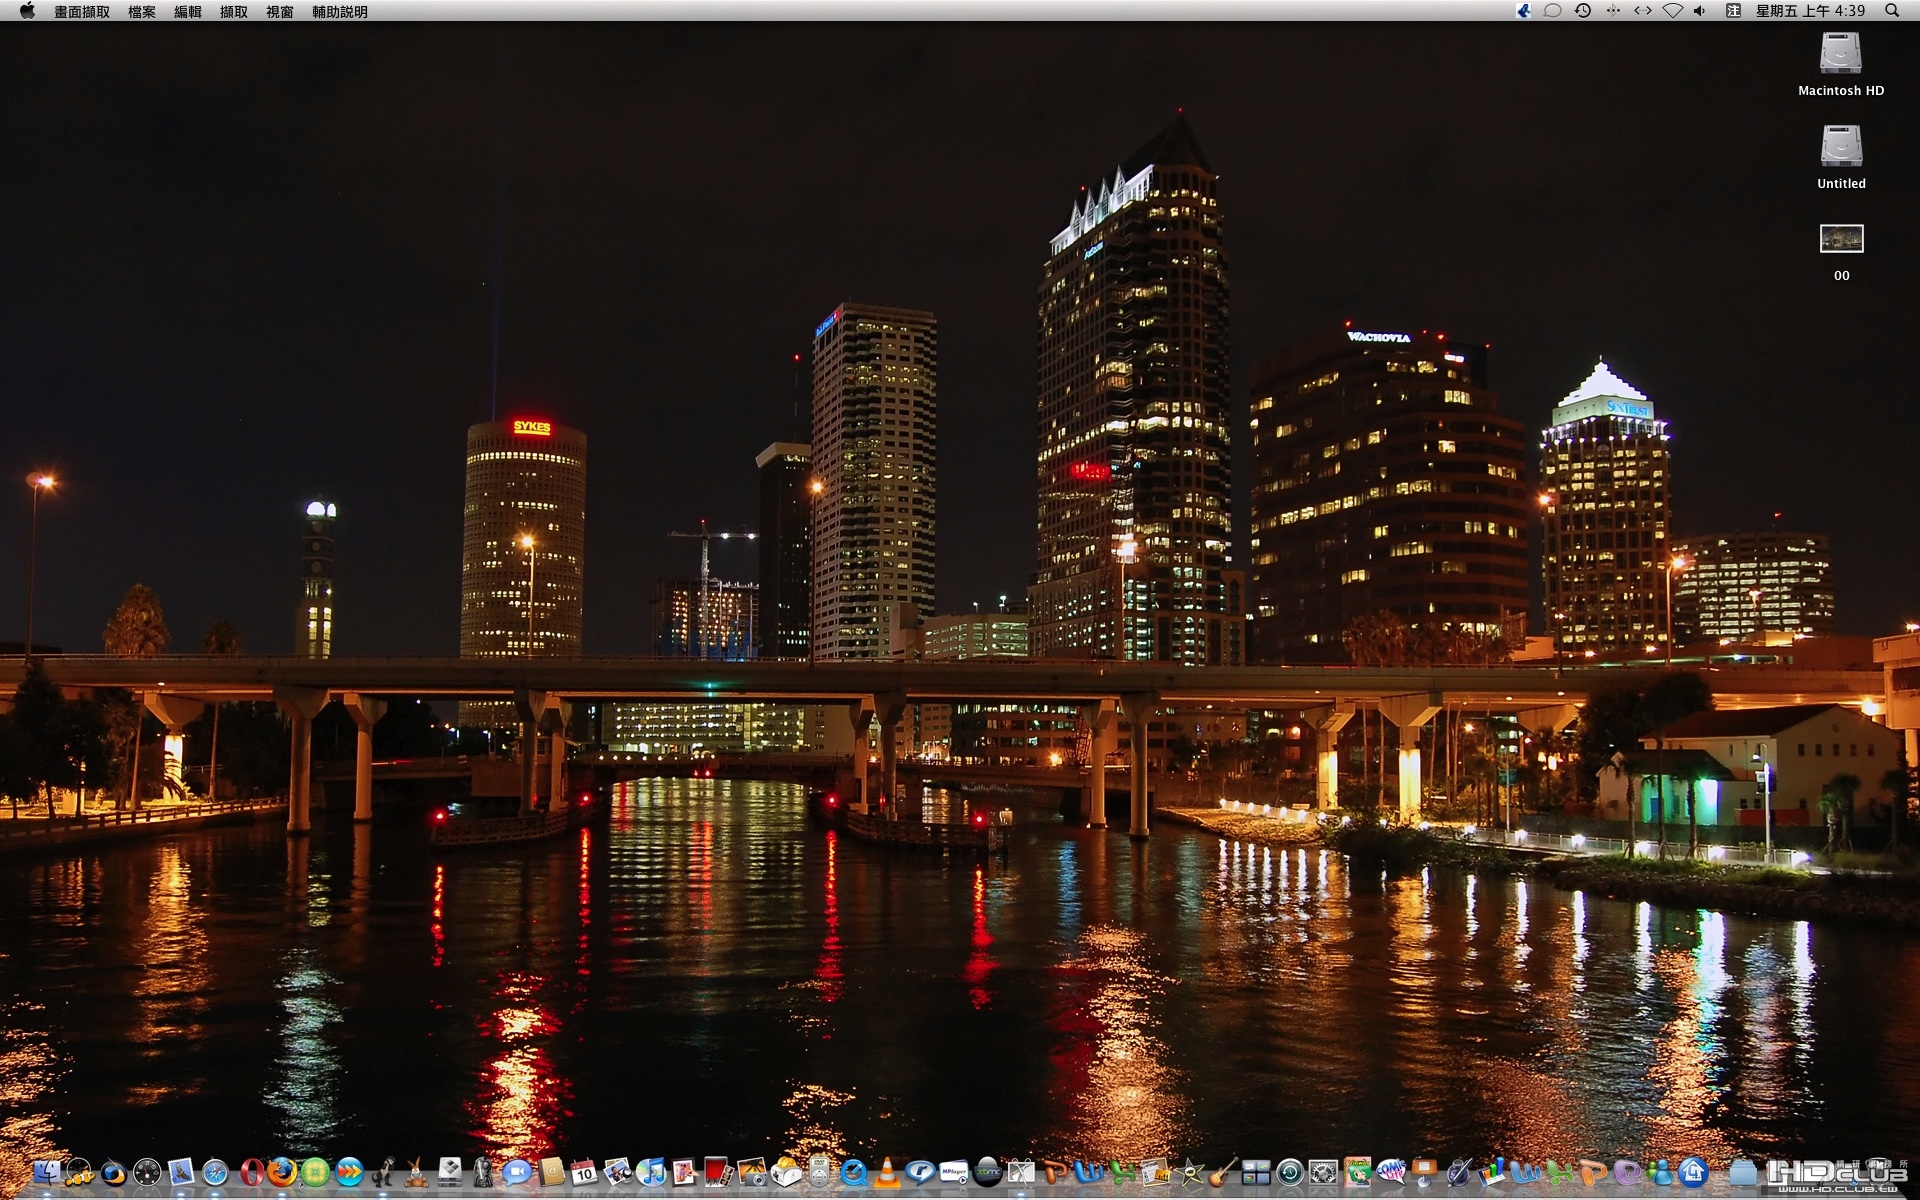
Task: Open Firefox from the dock
Action: pos(282,1172)
